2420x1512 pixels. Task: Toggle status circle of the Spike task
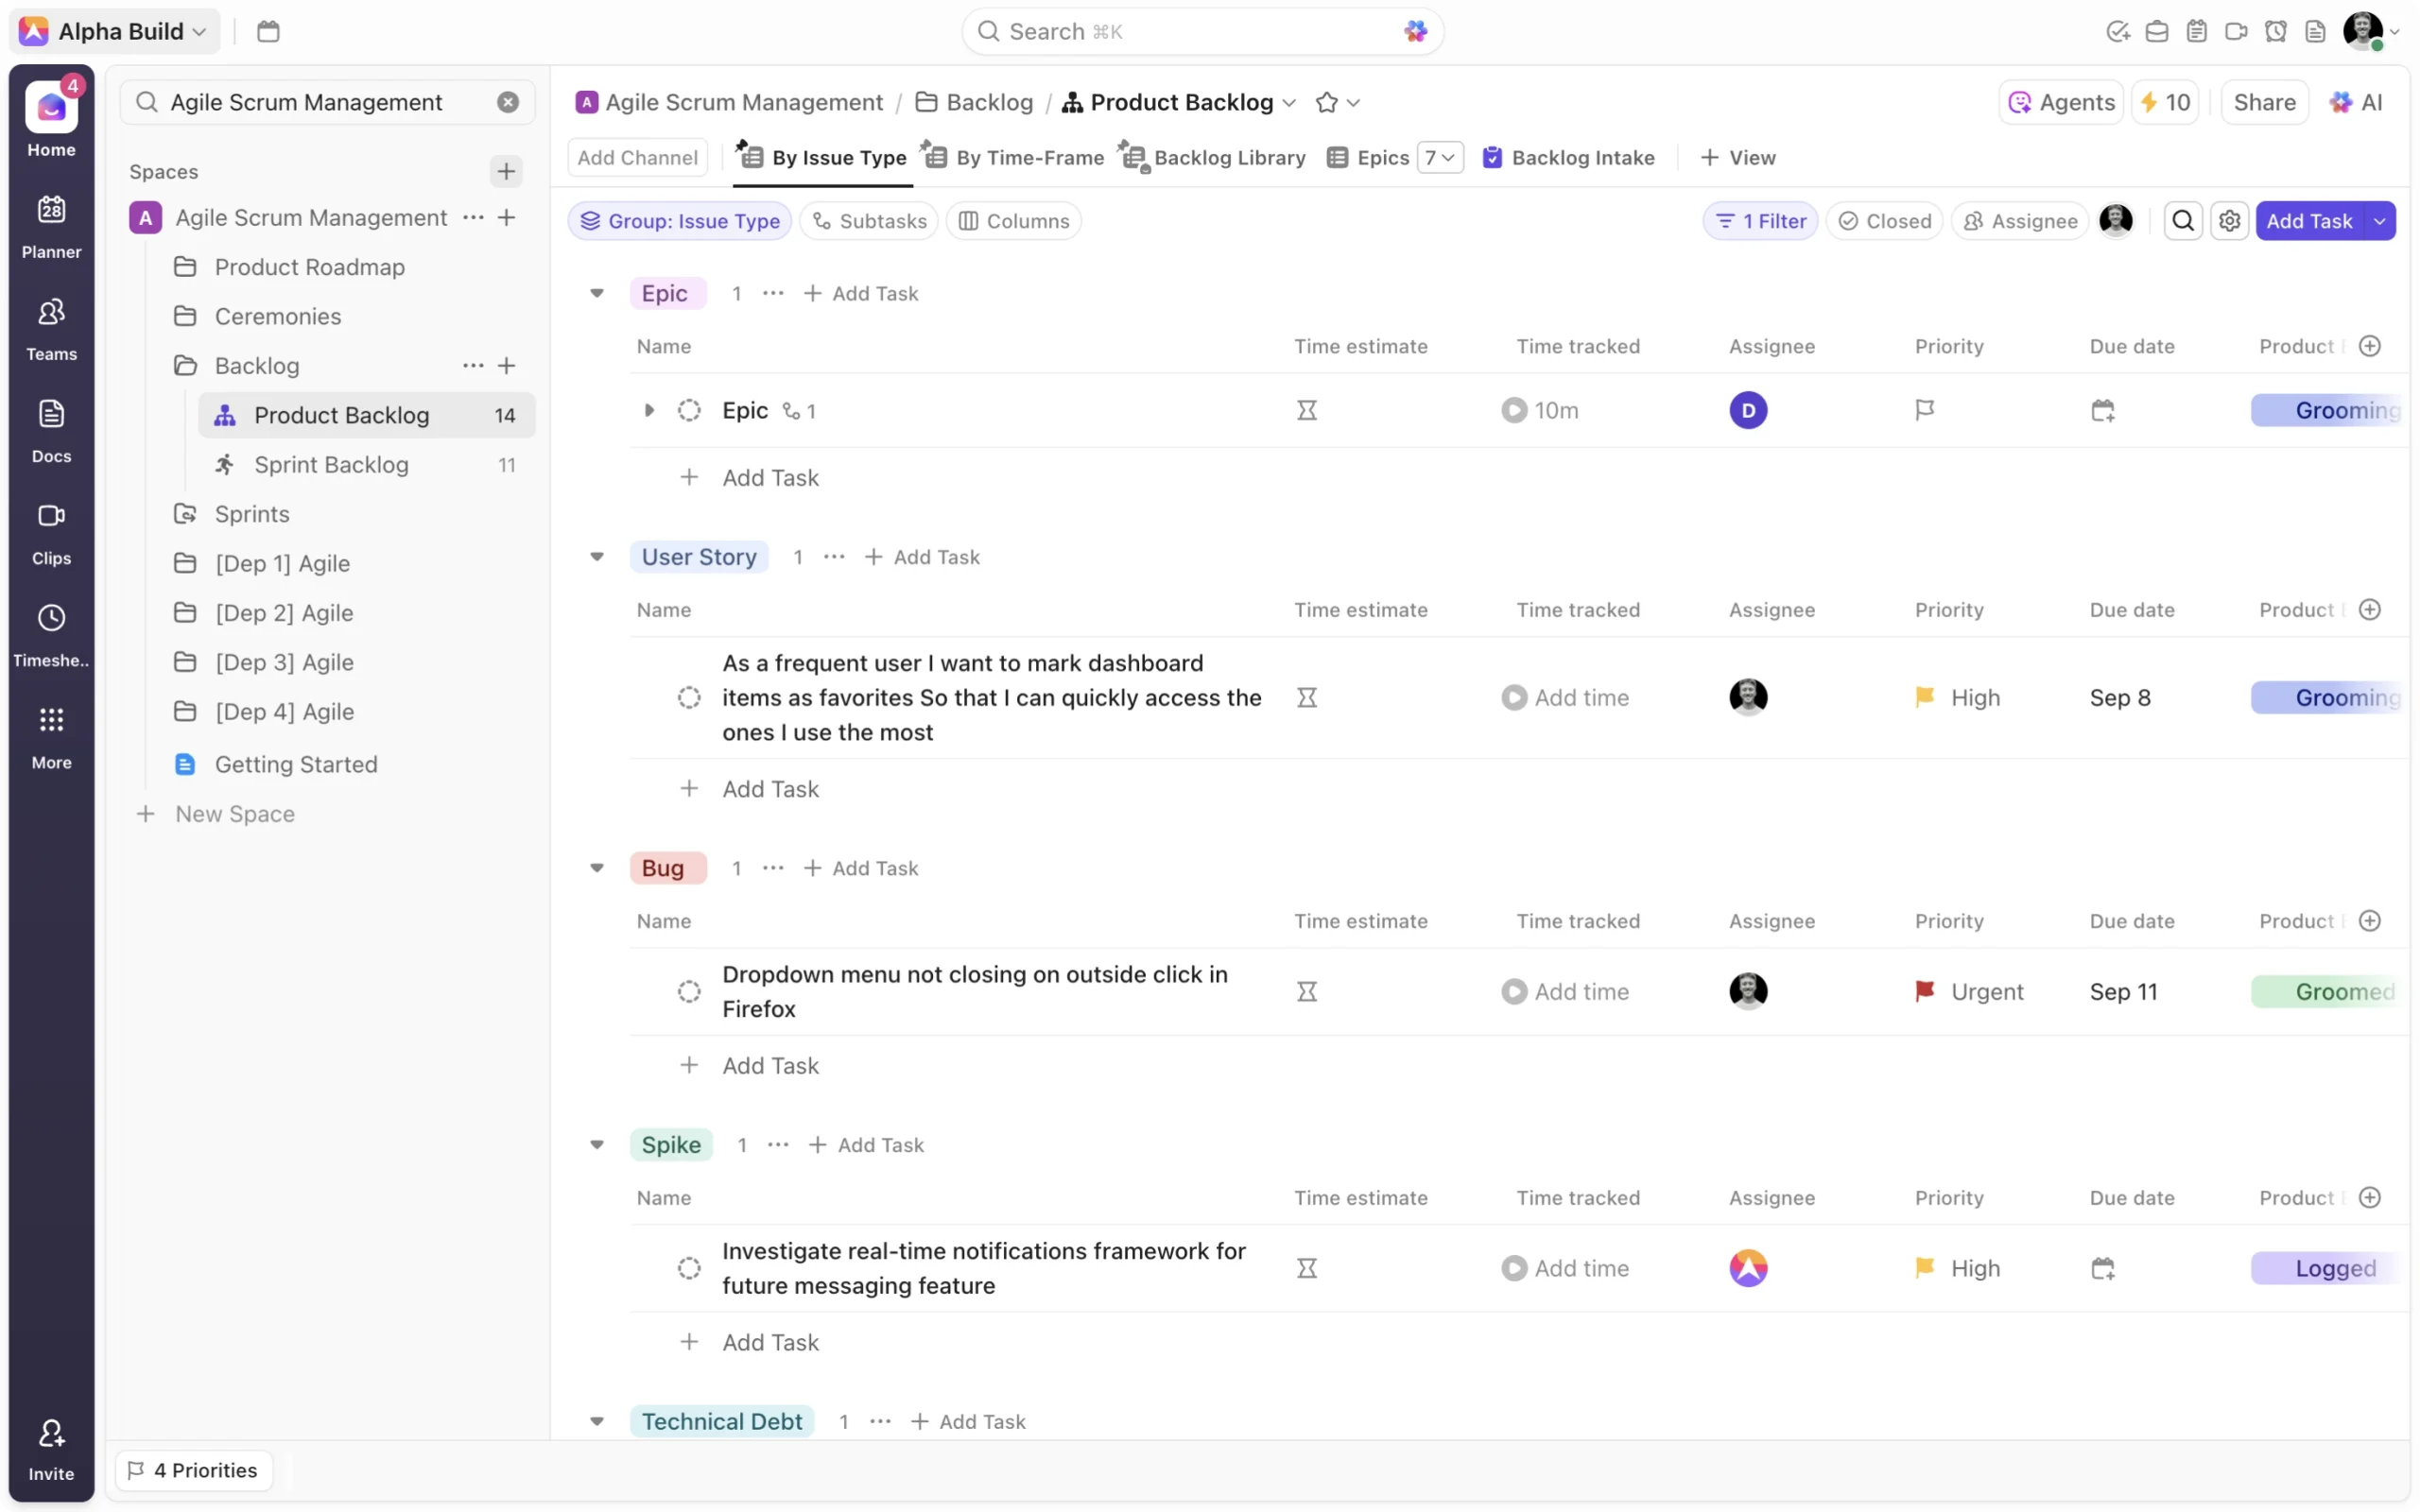point(689,1268)
